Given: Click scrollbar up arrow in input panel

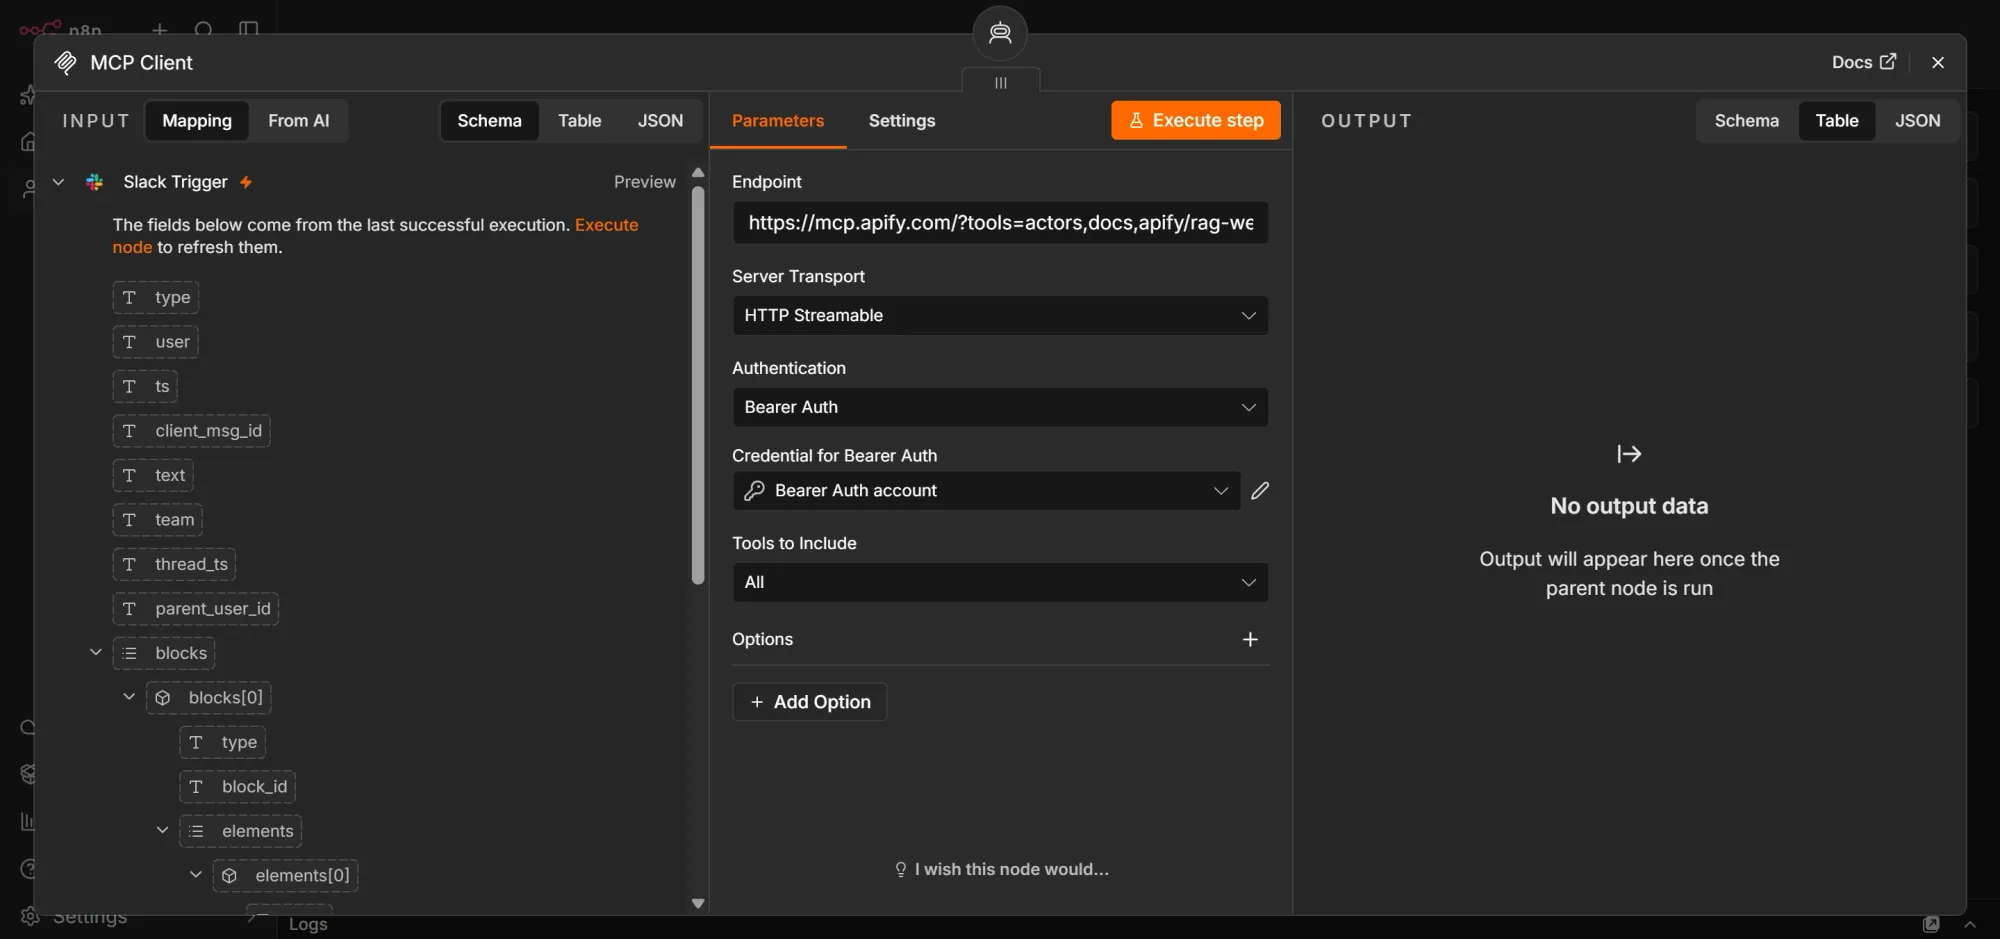Looking at the screenshot, I should coord(698,173).
